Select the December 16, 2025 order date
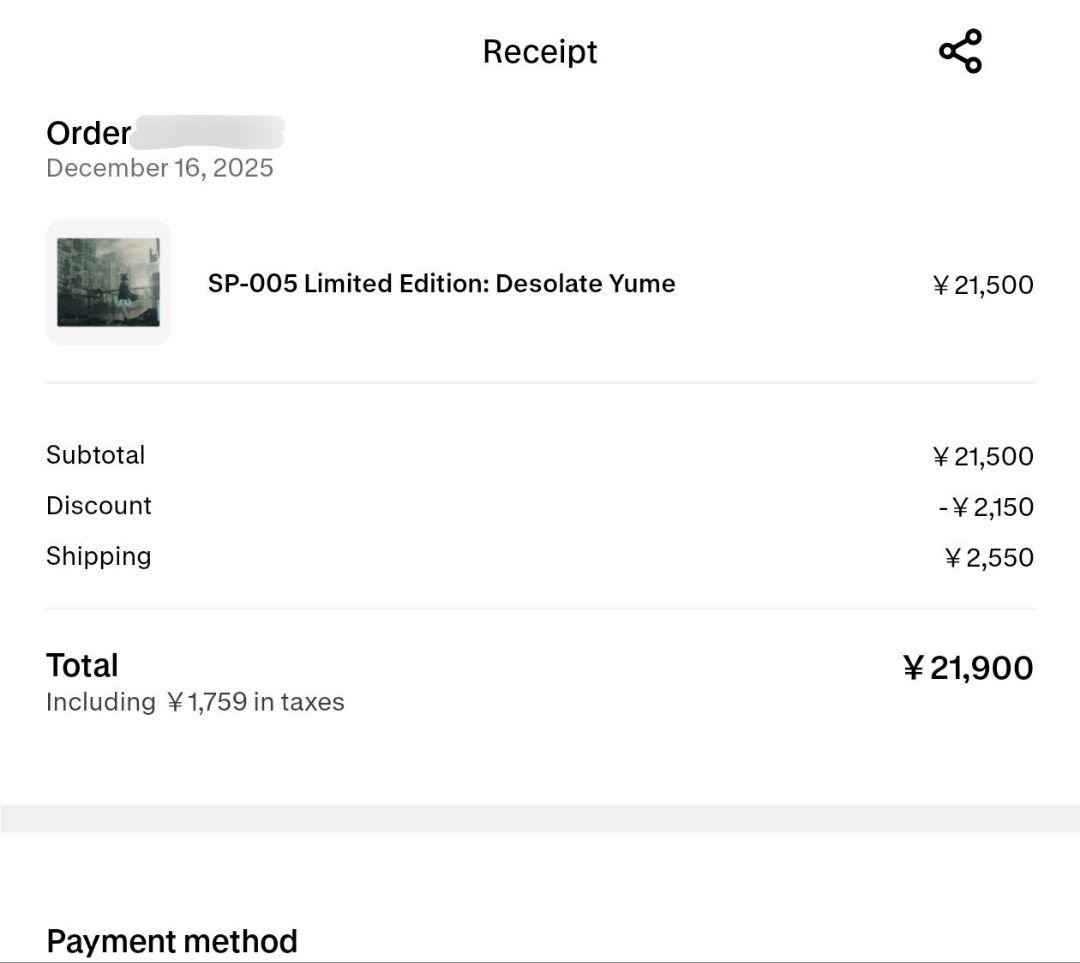Viewport: 1080px width, 963px height. click(160, 168)
